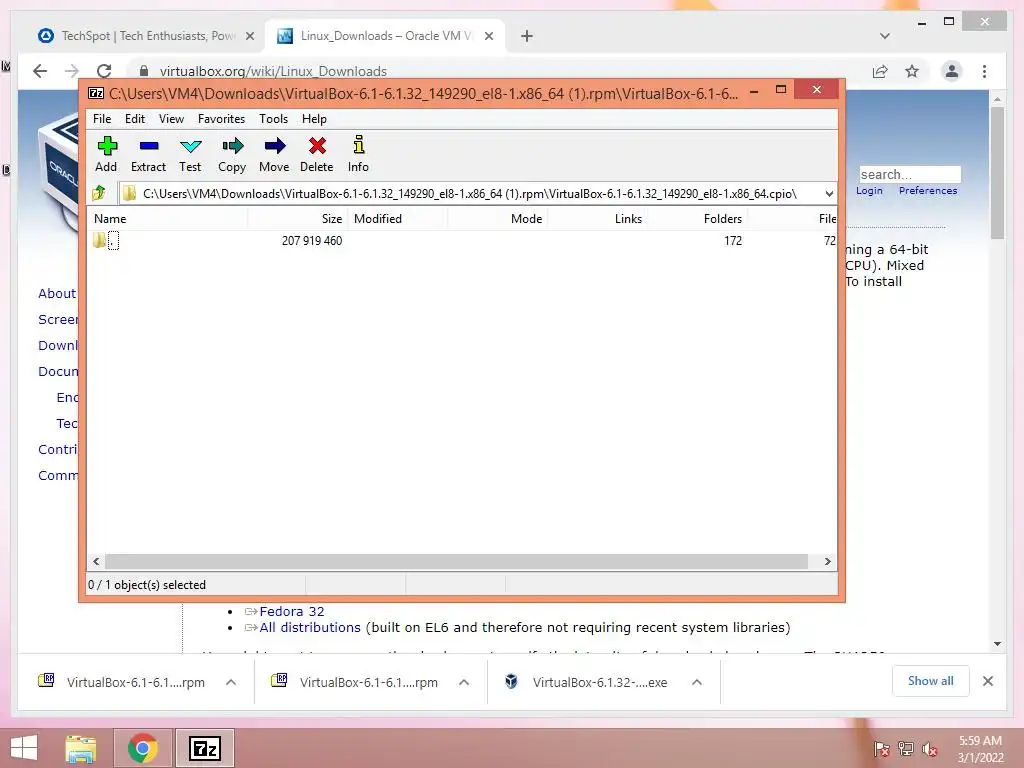Close the TechSpot tab
1024x768 pixels.
click(x=249, y=37)
